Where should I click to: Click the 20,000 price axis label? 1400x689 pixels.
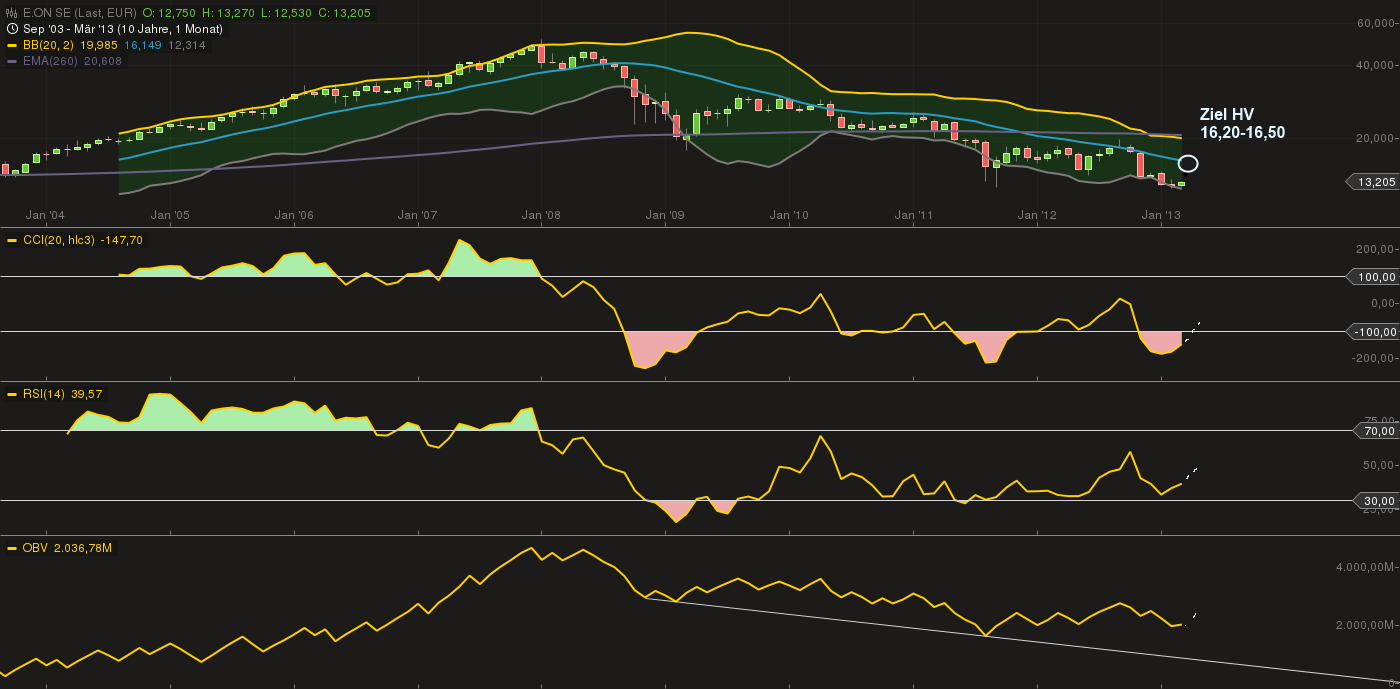[x=1376, y=139]
